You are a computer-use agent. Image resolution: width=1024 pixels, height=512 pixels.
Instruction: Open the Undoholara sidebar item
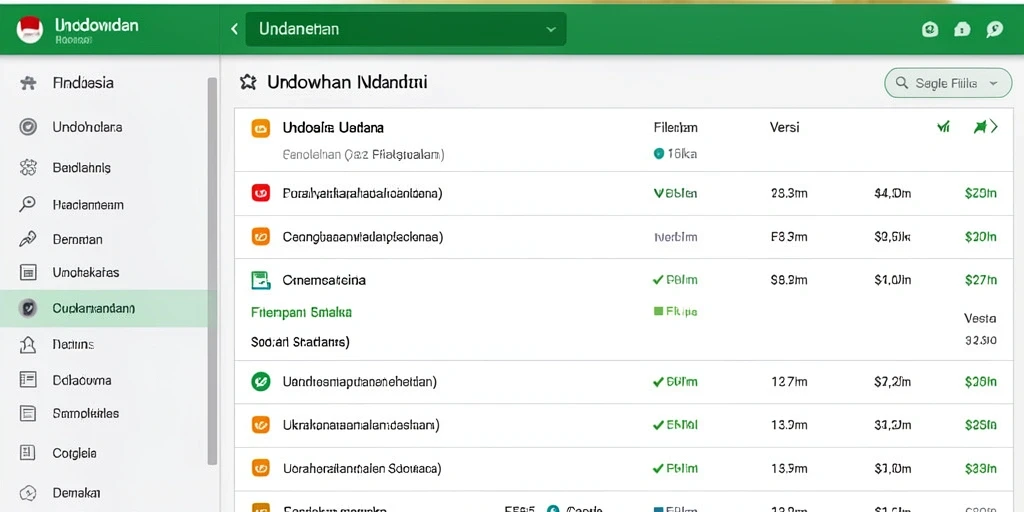coord(87,127)
